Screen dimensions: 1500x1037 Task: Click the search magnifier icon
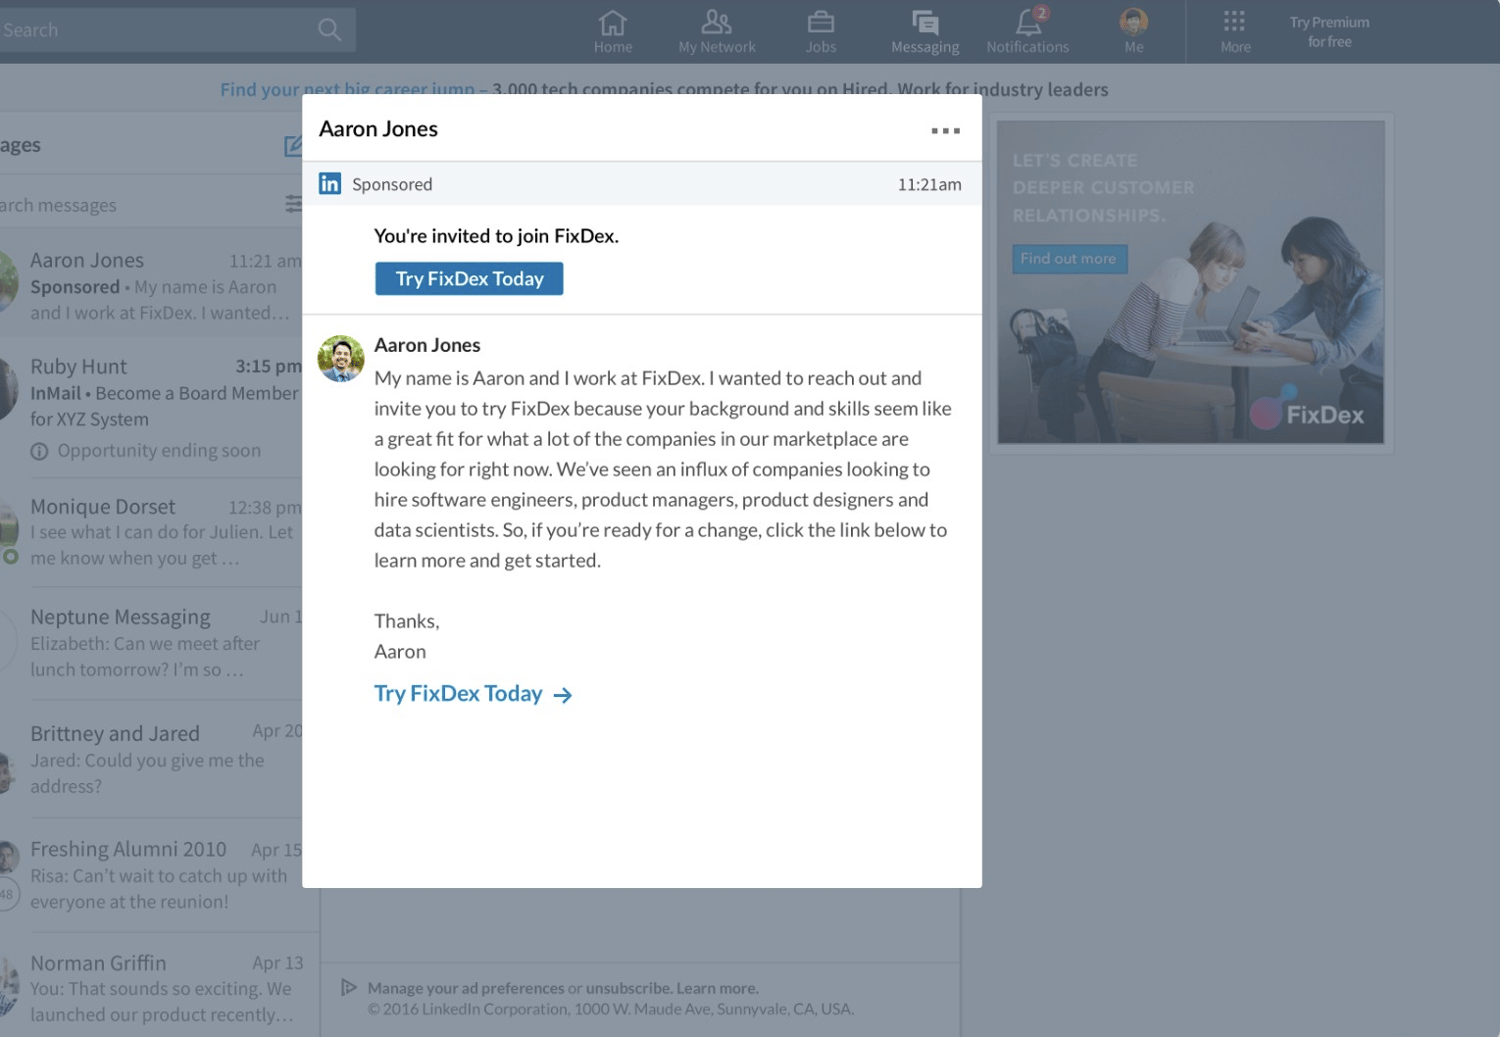[x=329, y=30]
